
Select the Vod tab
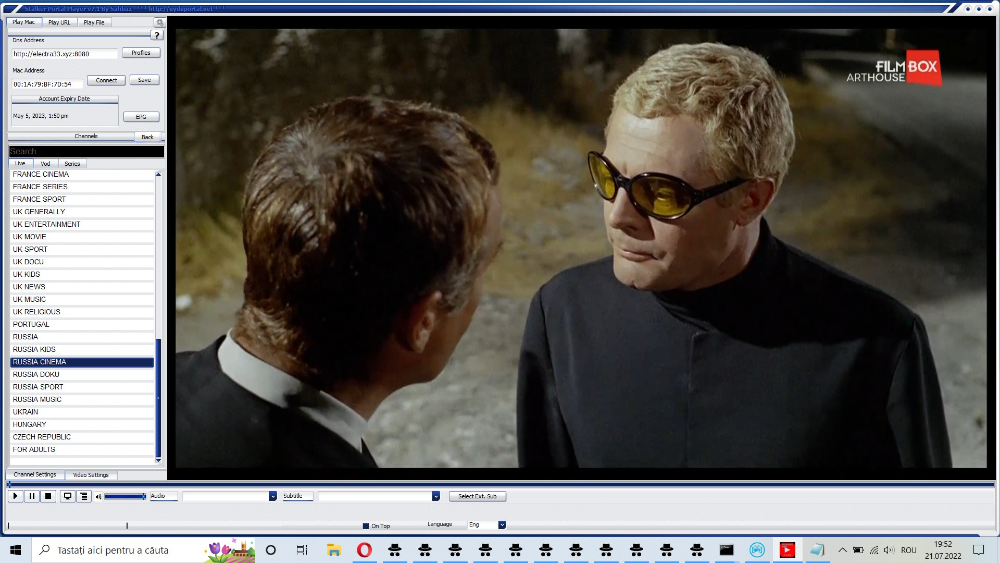click(45, 164)
